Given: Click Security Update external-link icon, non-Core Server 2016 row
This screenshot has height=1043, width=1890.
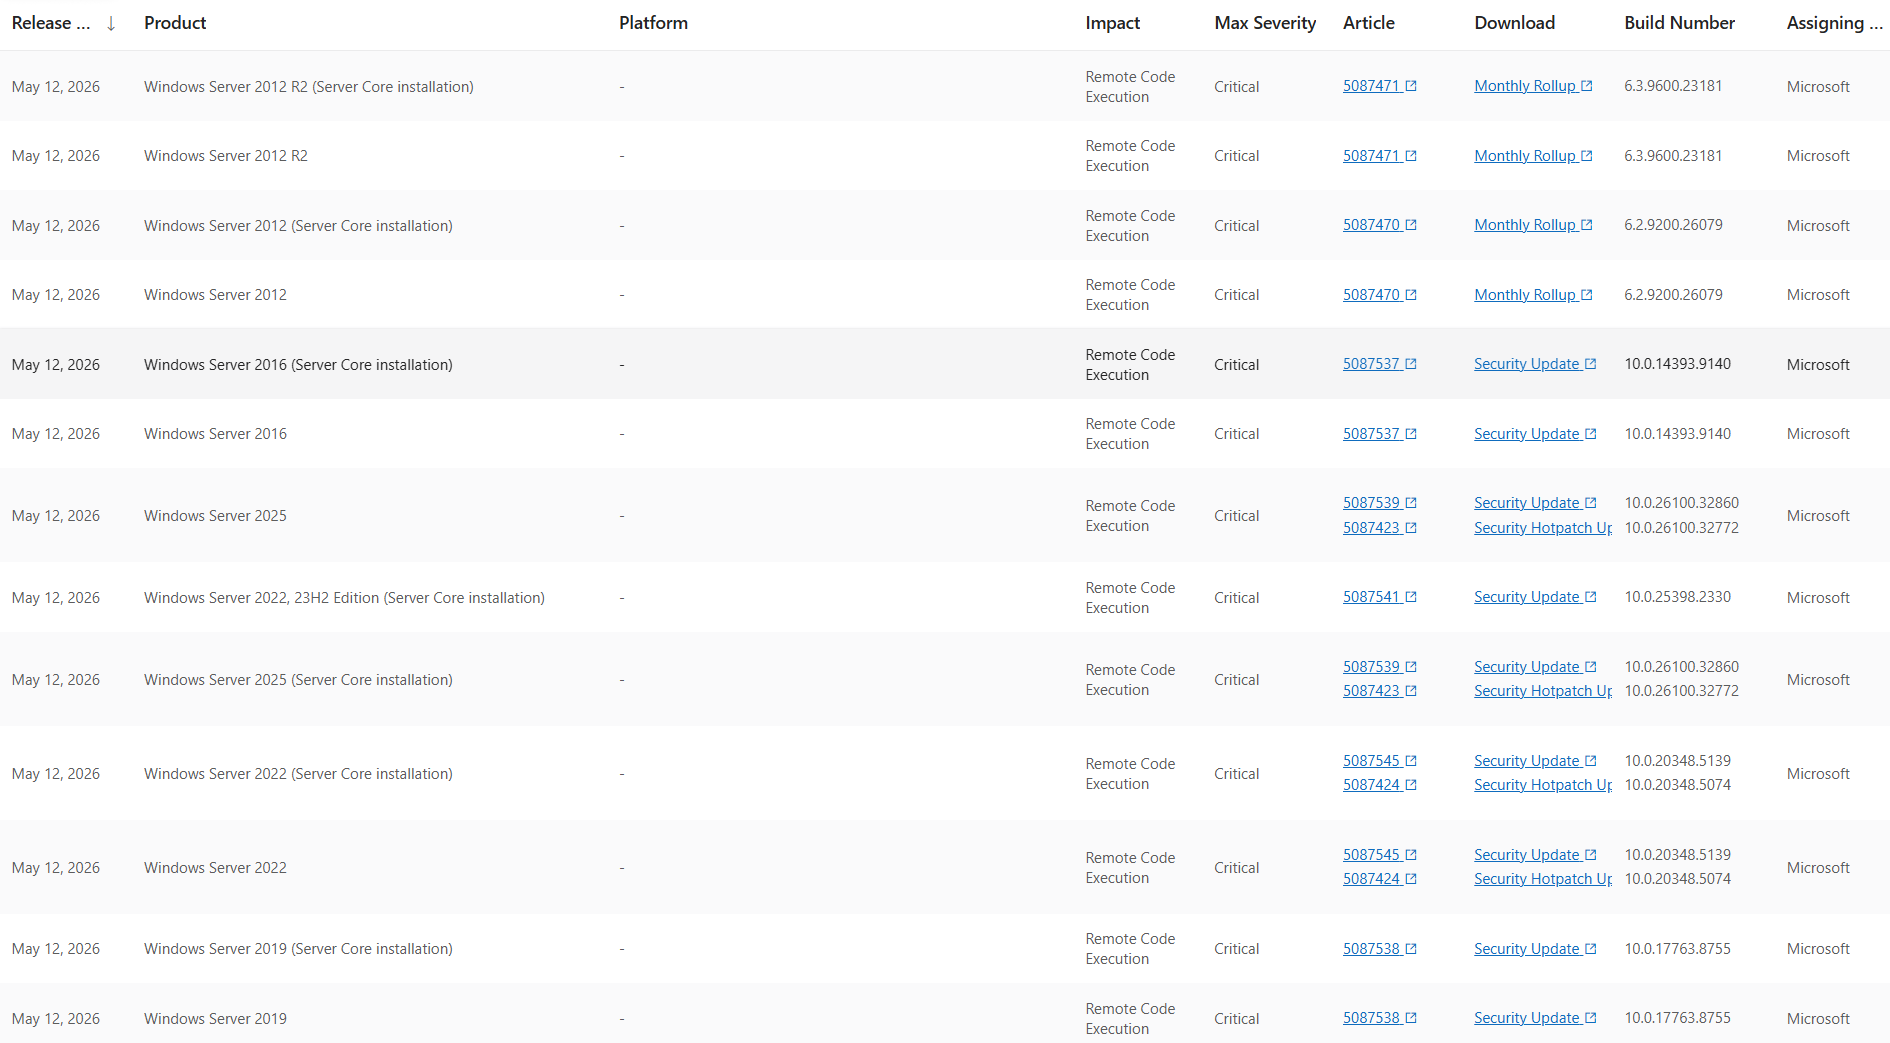Looking at the screenshot, I should point(1591,434).
